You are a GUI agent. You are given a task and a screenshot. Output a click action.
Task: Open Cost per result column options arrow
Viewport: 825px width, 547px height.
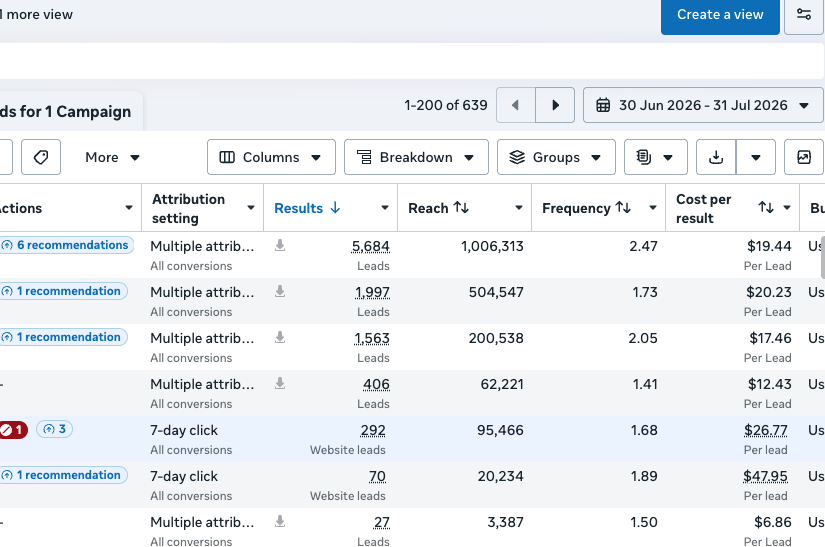[787, 208]
